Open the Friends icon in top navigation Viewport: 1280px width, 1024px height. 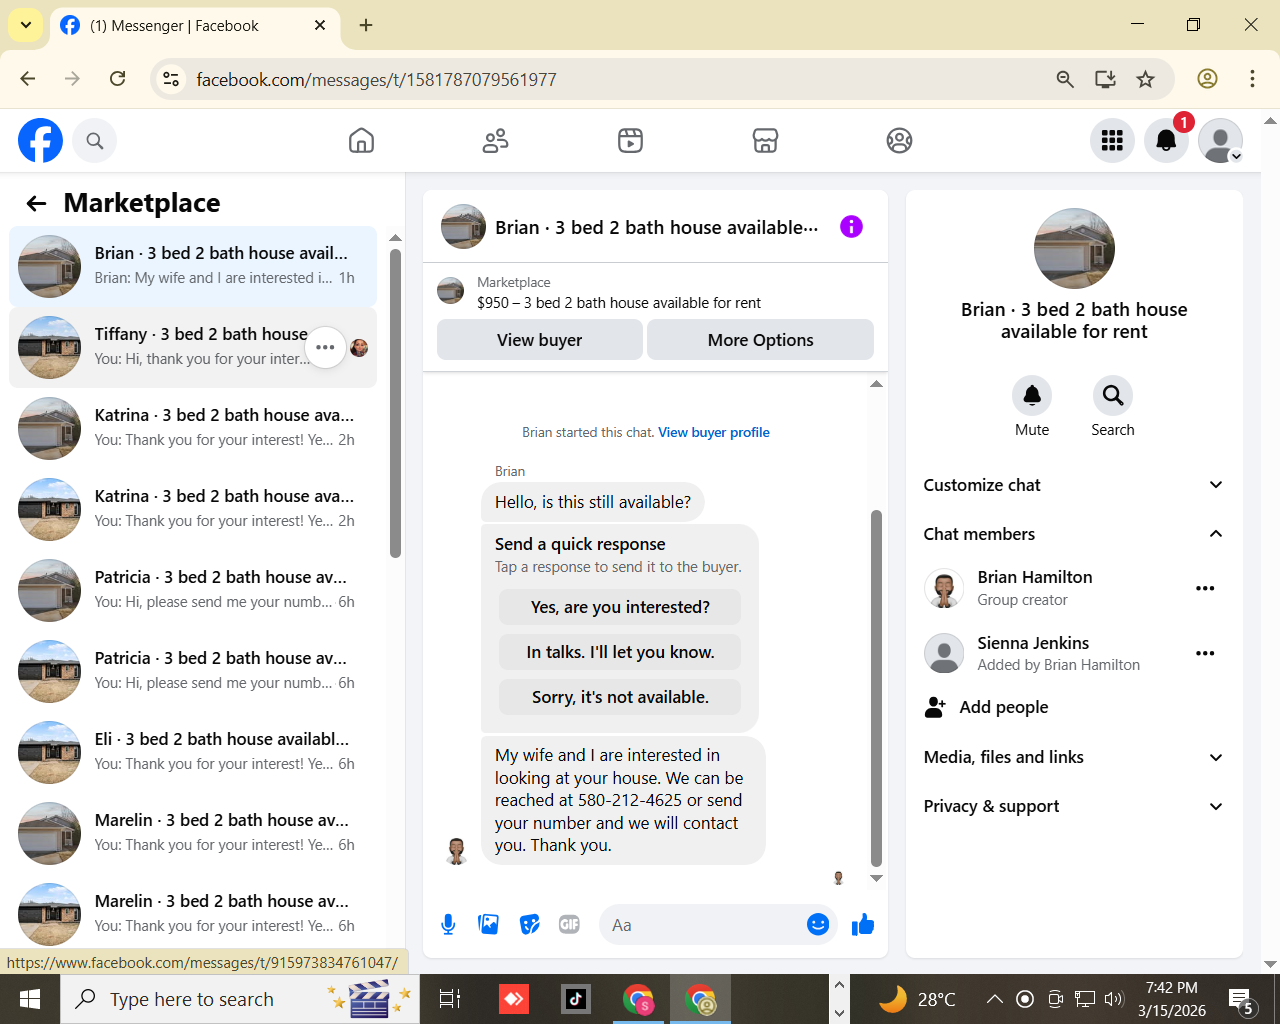click(x=495, y=141)
